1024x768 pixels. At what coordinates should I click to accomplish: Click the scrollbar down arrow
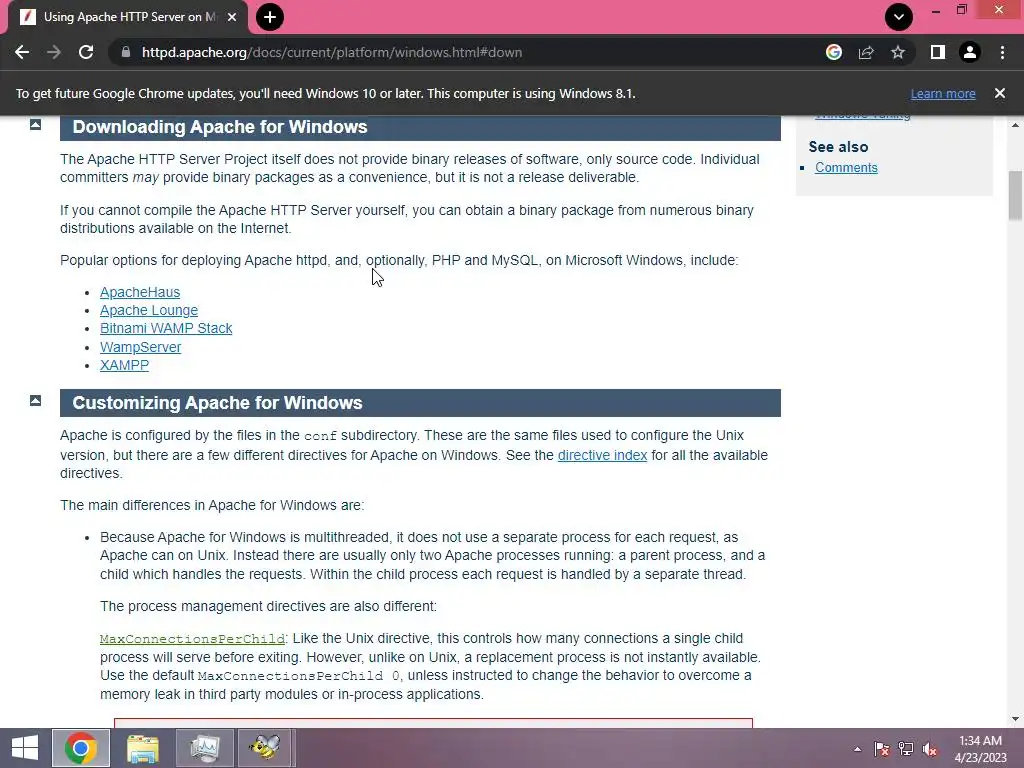(x=1016, y=719)
